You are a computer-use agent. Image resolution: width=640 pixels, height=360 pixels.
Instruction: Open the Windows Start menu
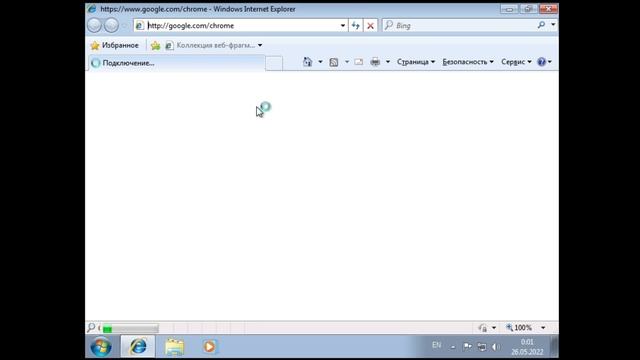(101, 347)
